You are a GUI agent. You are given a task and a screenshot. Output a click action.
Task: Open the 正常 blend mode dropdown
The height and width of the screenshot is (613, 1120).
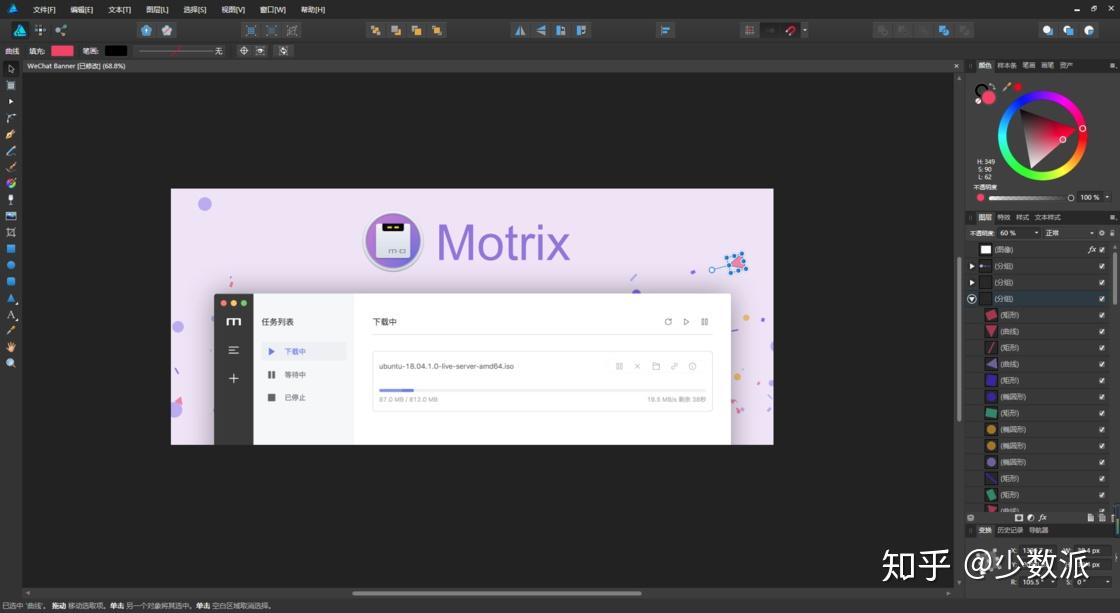1069,233
